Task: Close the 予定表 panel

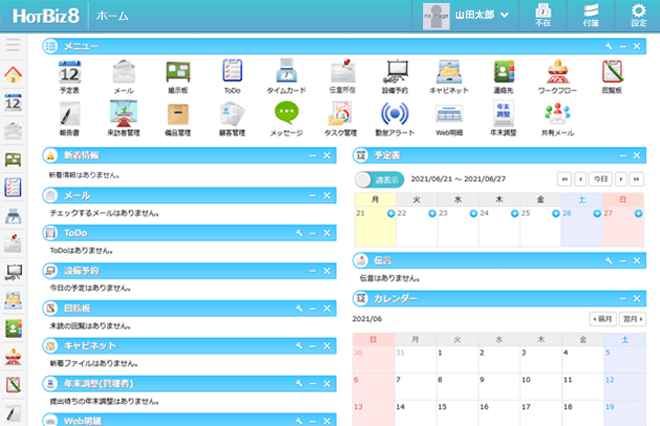Action: click(x=637, y=156)
